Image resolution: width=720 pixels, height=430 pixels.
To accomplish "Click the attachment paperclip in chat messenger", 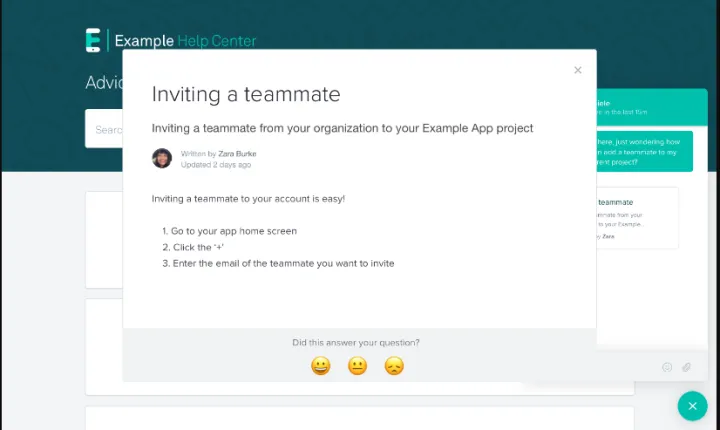I will click(x=686, y=367).
